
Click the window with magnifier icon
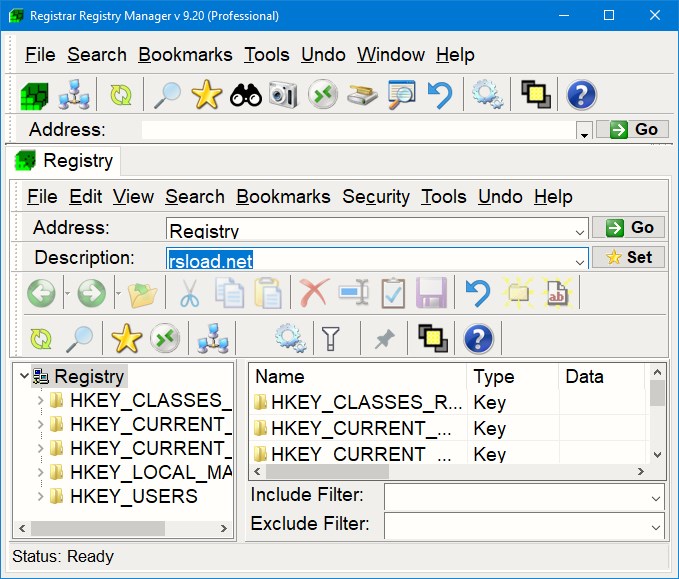pos(401,95)
